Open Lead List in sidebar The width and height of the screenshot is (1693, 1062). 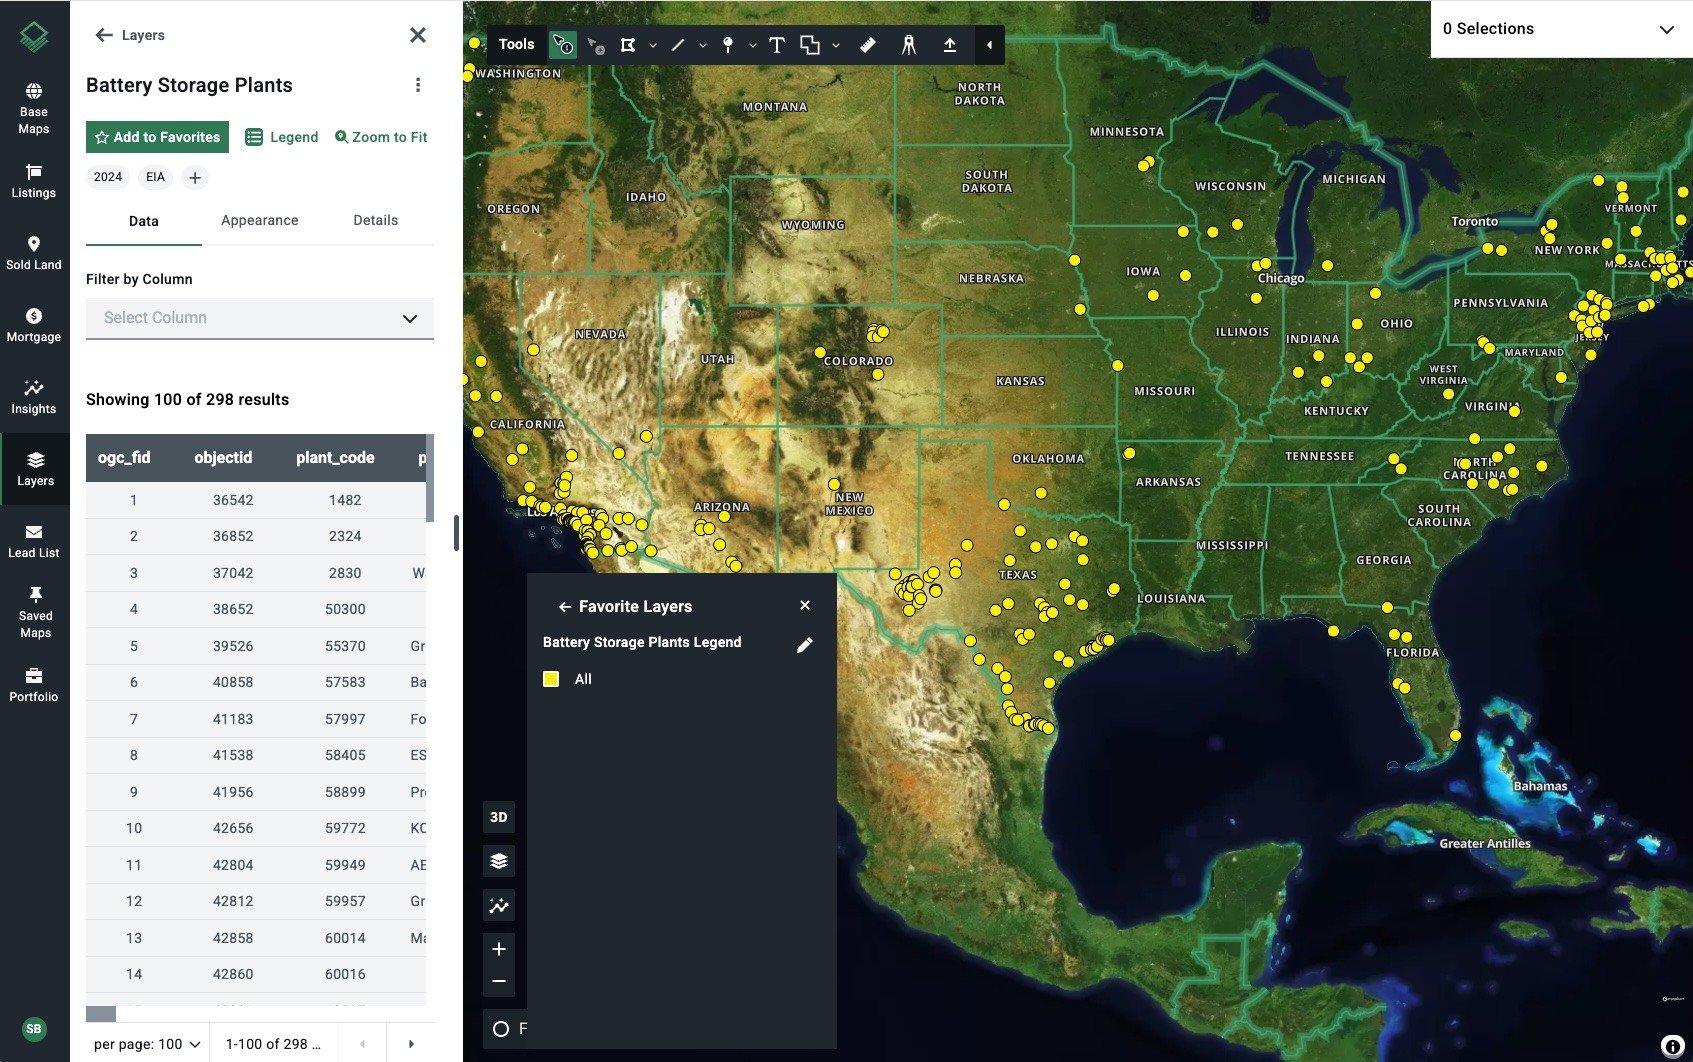click(34, 541)
